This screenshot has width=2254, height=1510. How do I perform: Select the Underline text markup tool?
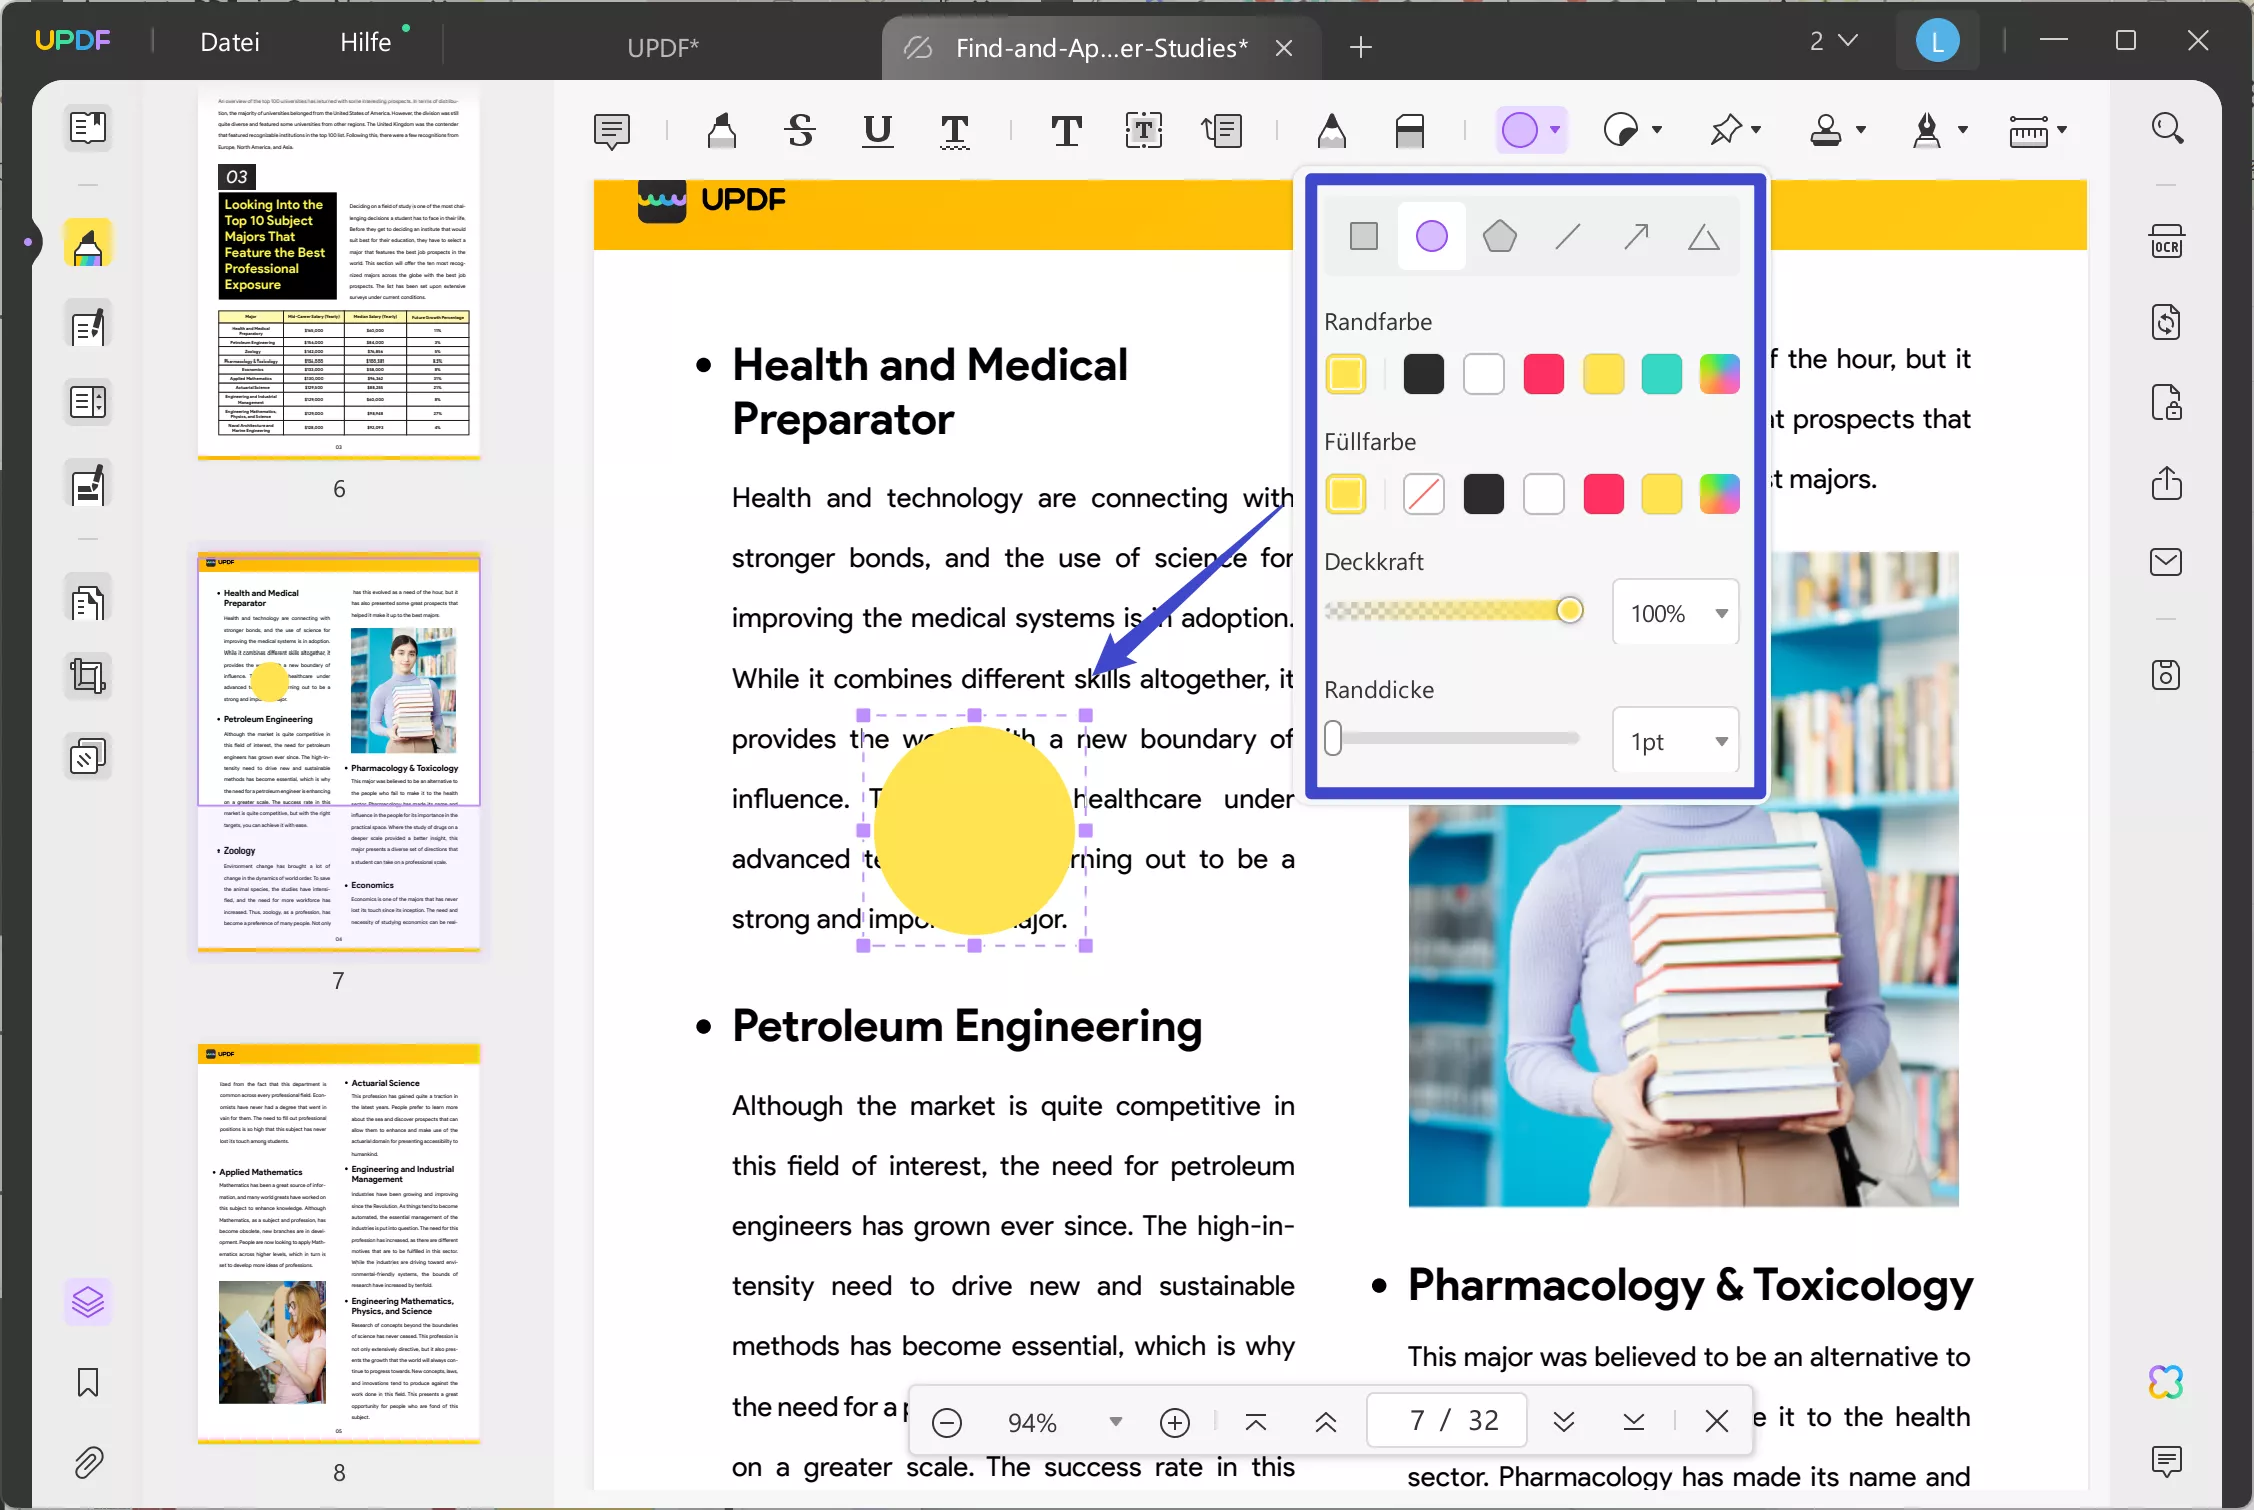pyautogui.click(x=877, y=130)
